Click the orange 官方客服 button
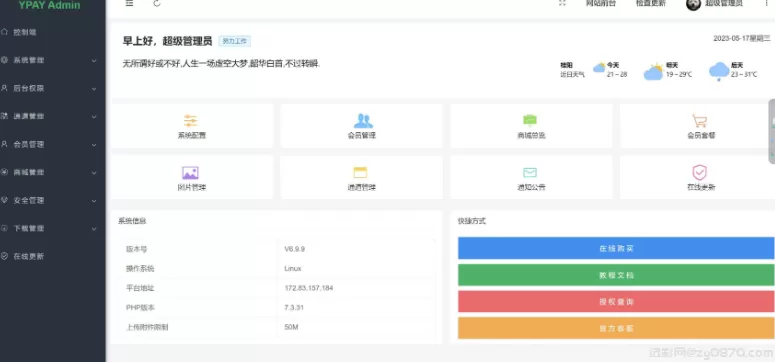 (616, 328)
